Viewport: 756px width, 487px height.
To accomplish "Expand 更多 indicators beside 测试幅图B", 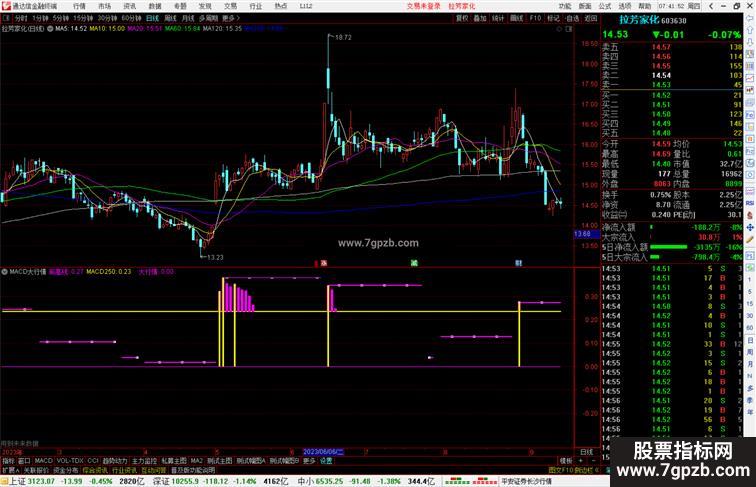I will tap(309, 460).
